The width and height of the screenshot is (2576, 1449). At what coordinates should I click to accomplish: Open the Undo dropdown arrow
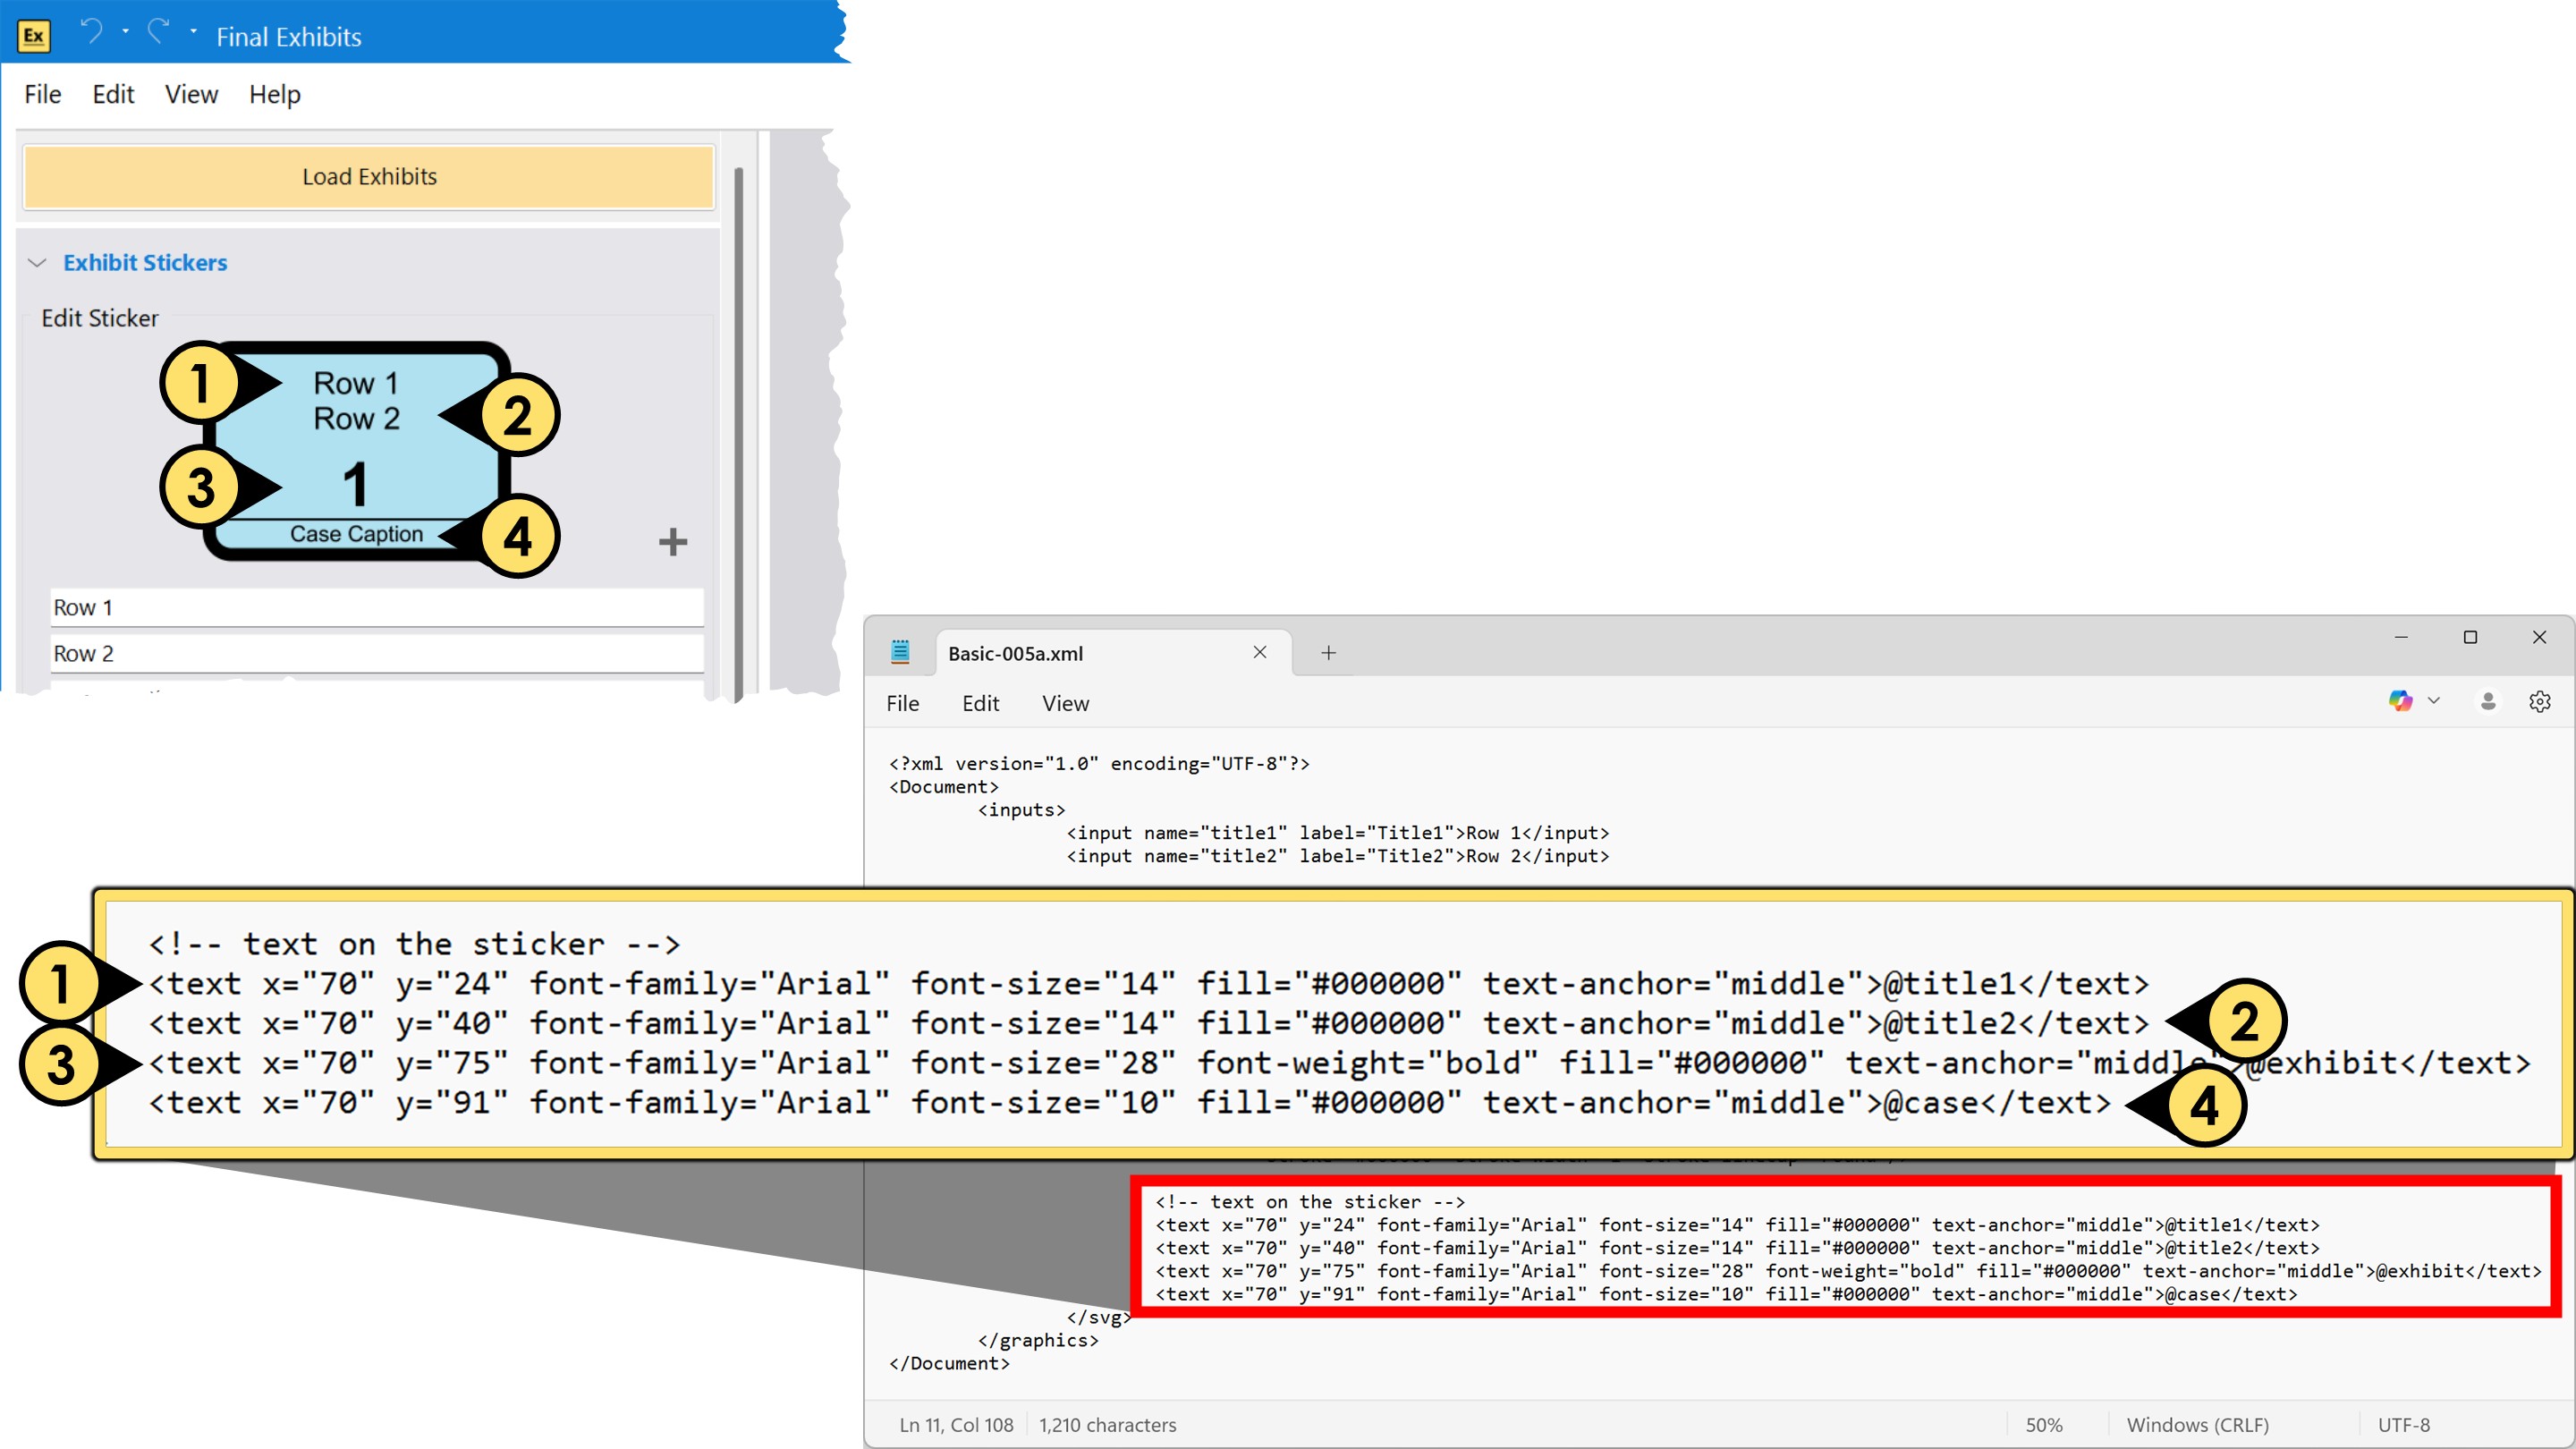[x=126, y=33]
